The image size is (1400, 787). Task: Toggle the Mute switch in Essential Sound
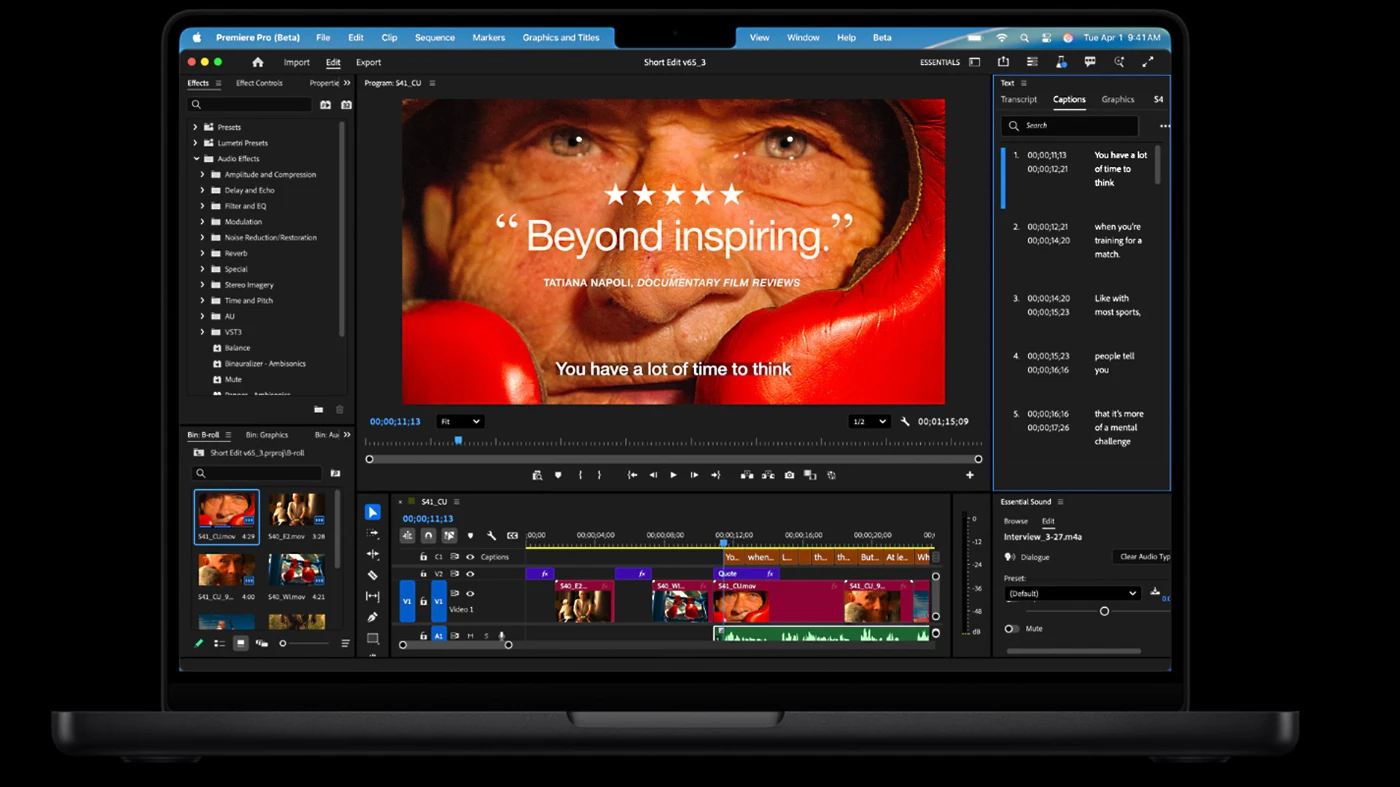pyautogui.click(x=1011, y=629)
